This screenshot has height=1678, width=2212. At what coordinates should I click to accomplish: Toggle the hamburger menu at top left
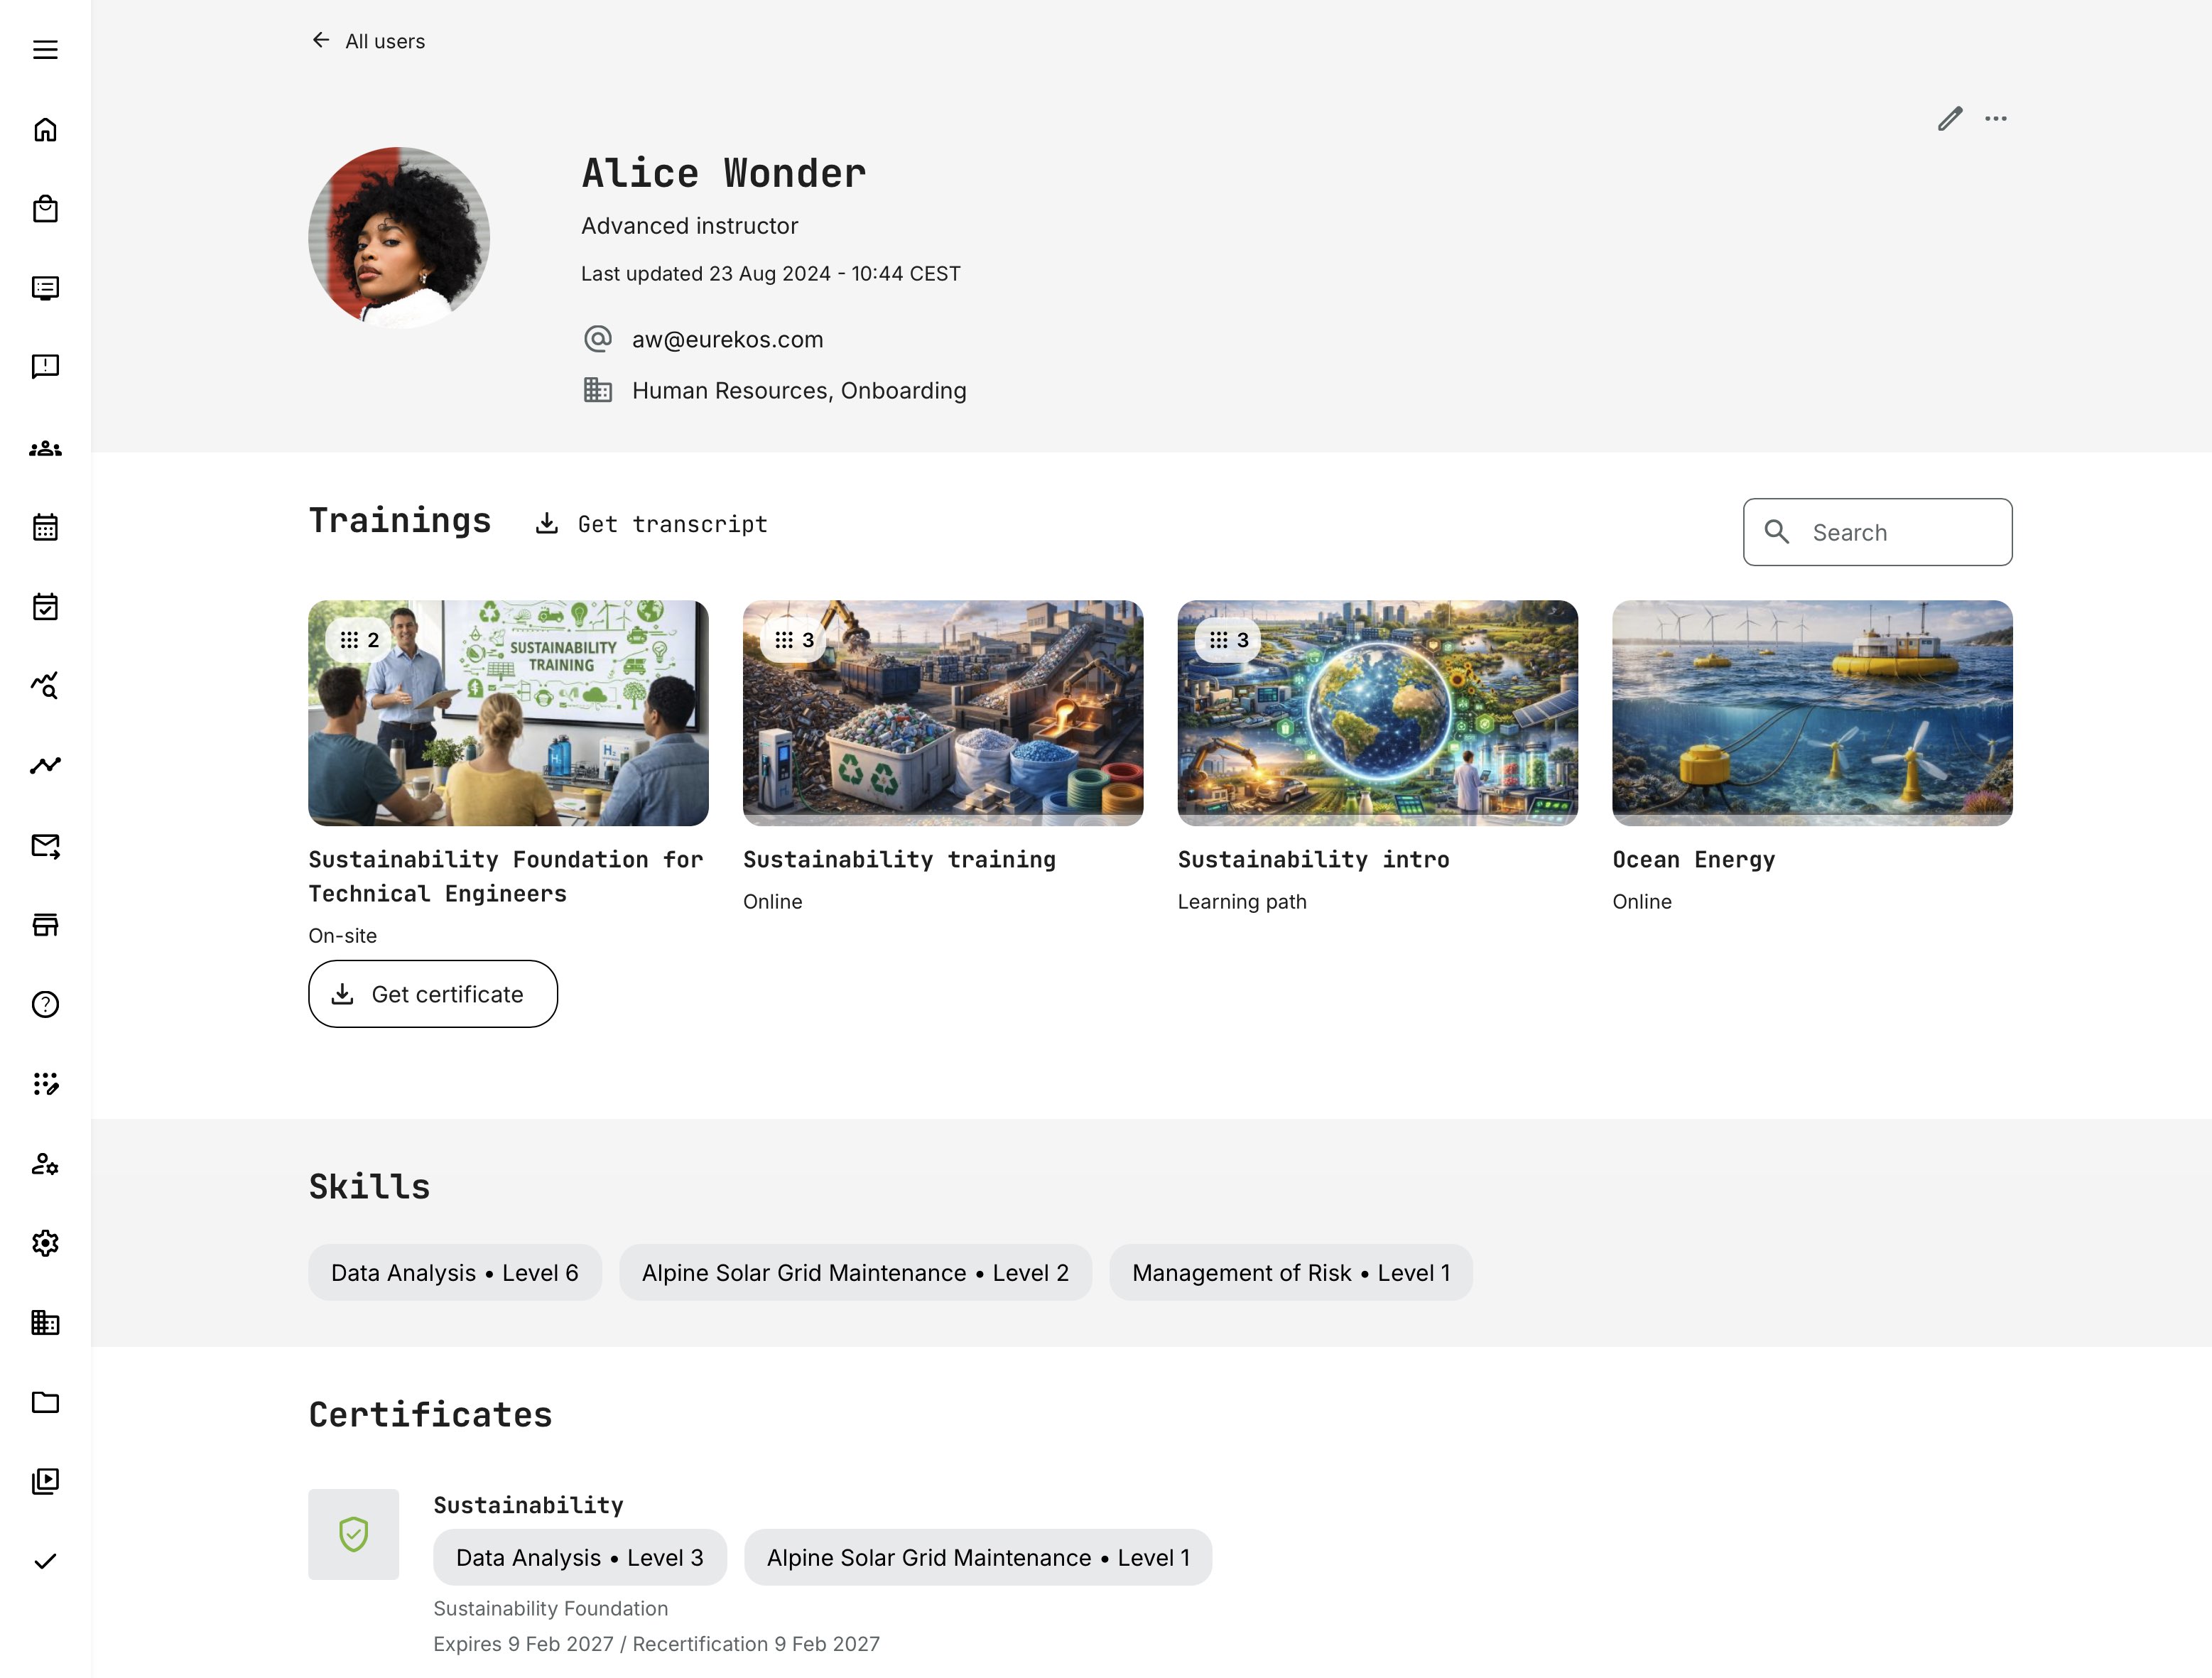45,49
